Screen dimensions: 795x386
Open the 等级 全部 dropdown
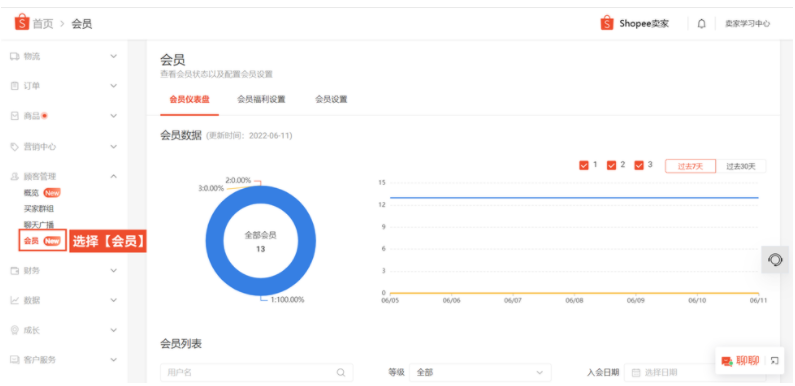[x=480, y=373]
